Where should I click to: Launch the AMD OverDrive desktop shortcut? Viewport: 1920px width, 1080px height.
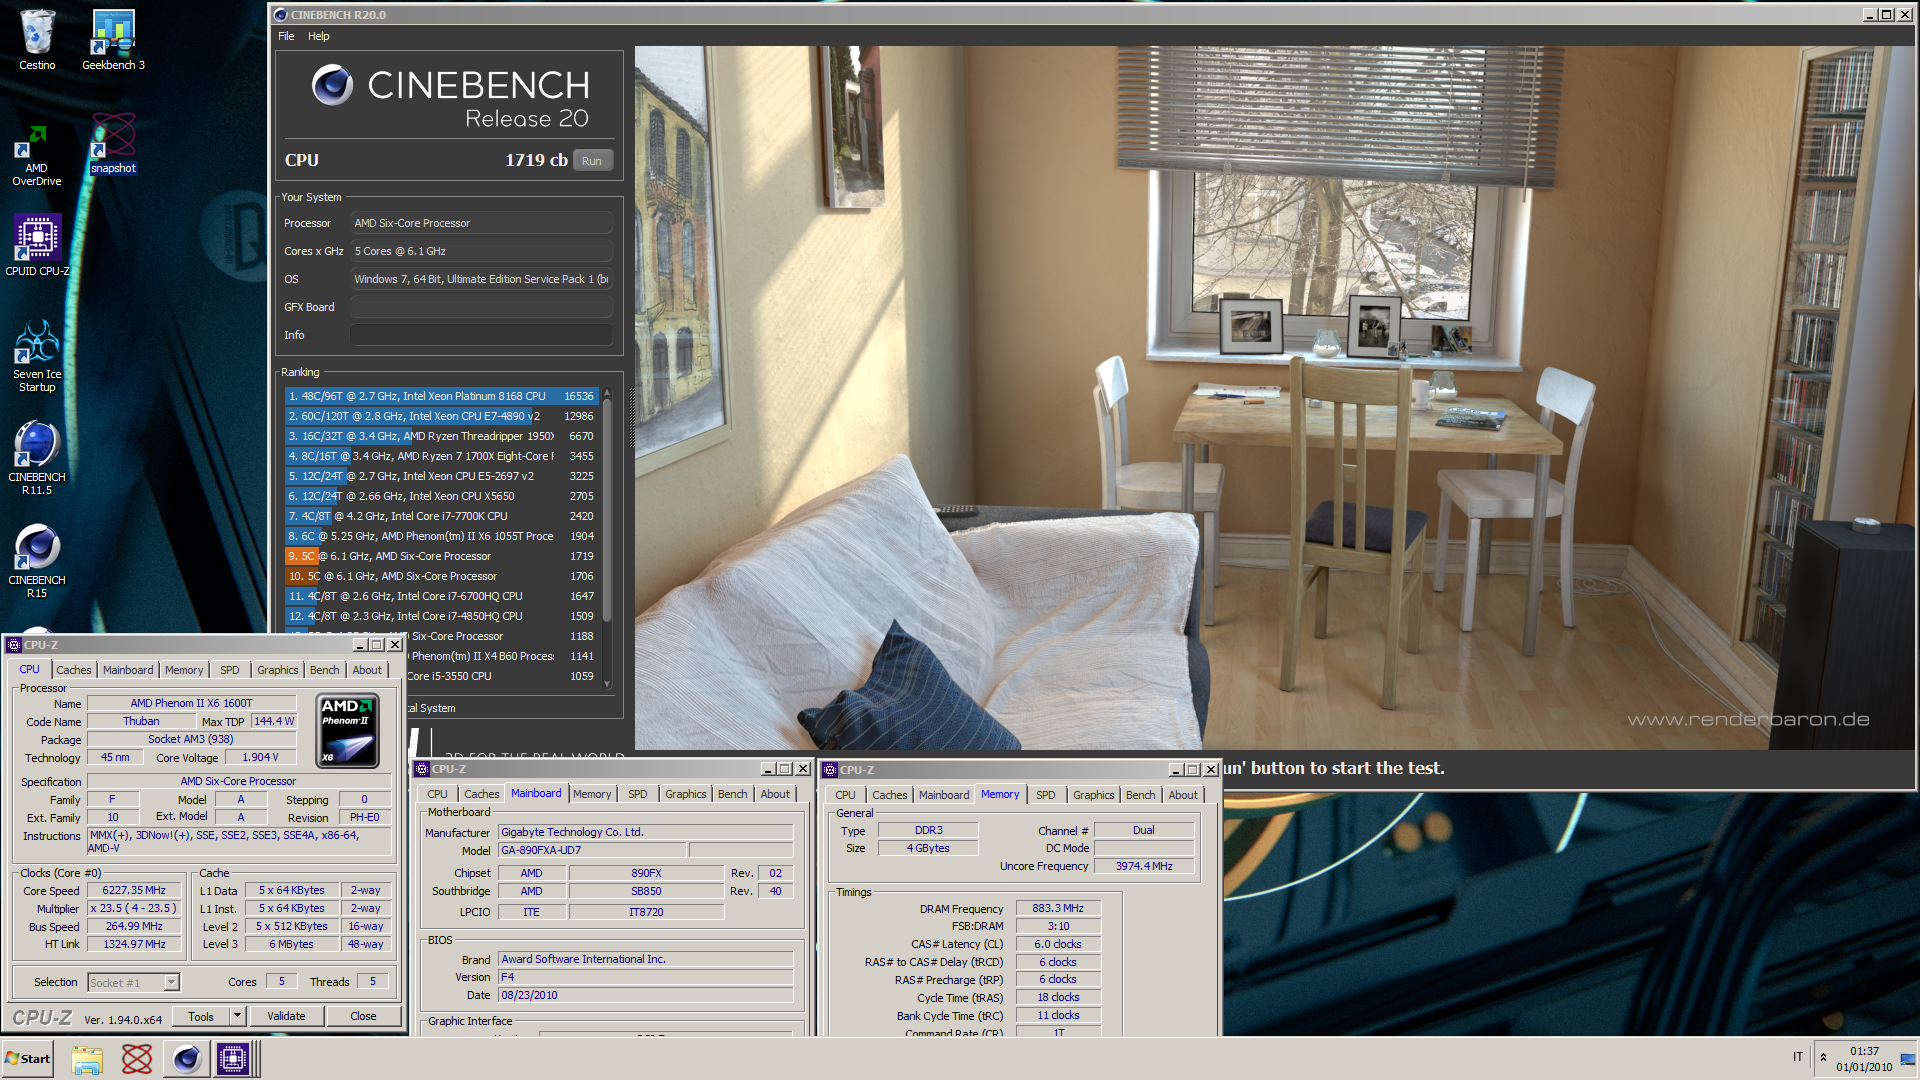[x=37, y=155]
